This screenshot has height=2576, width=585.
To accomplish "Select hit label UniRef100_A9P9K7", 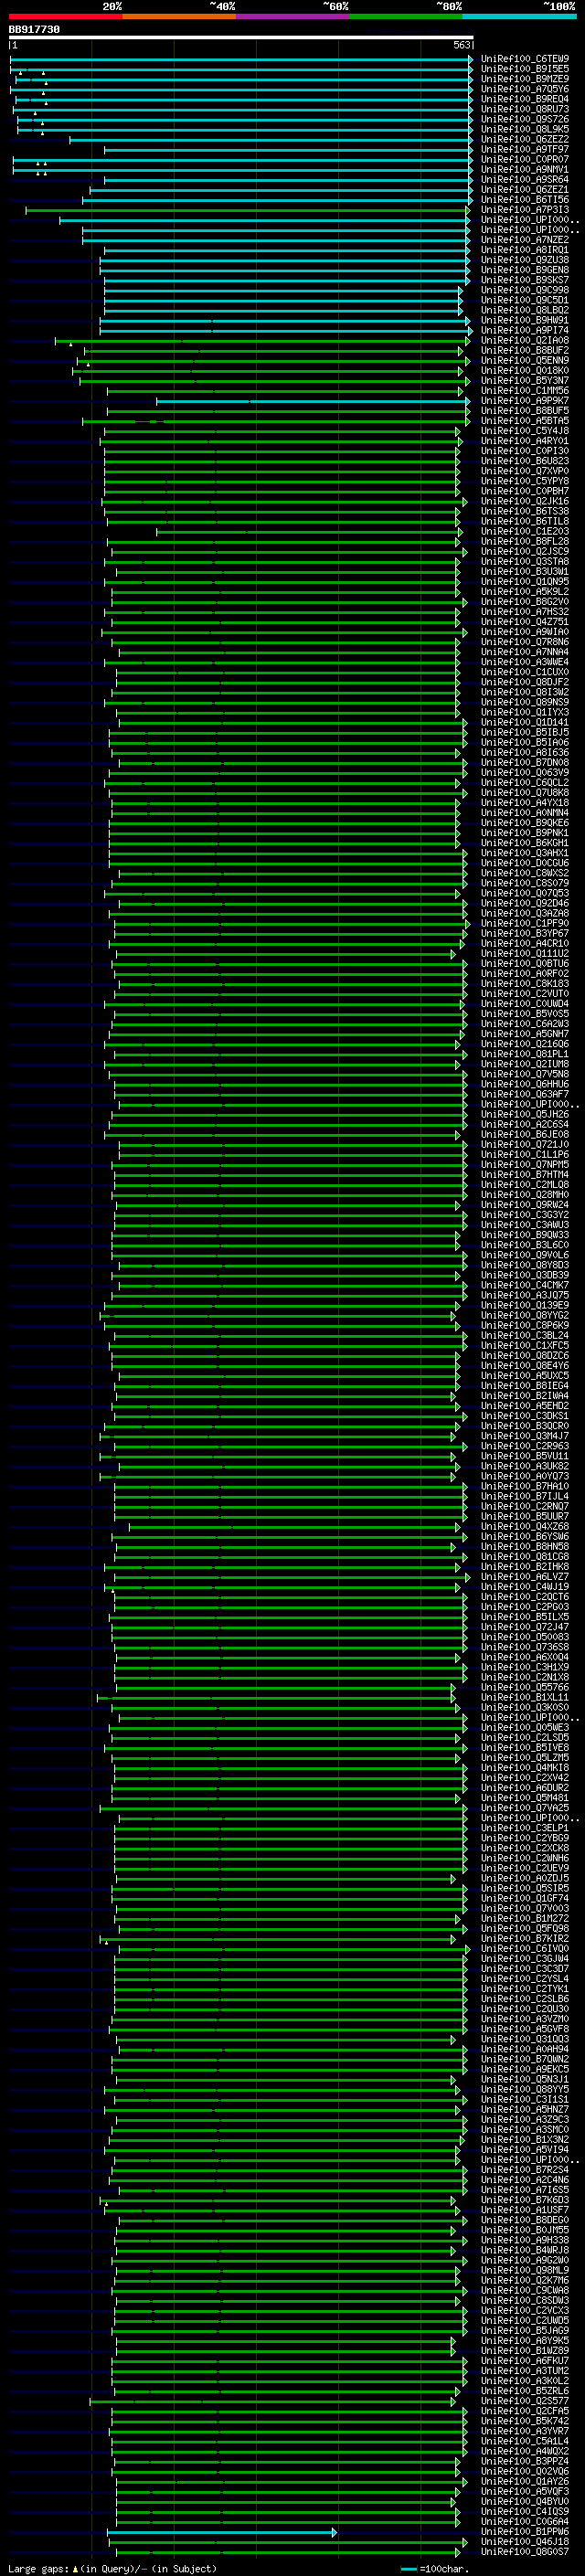I will [x=525, y=401].
